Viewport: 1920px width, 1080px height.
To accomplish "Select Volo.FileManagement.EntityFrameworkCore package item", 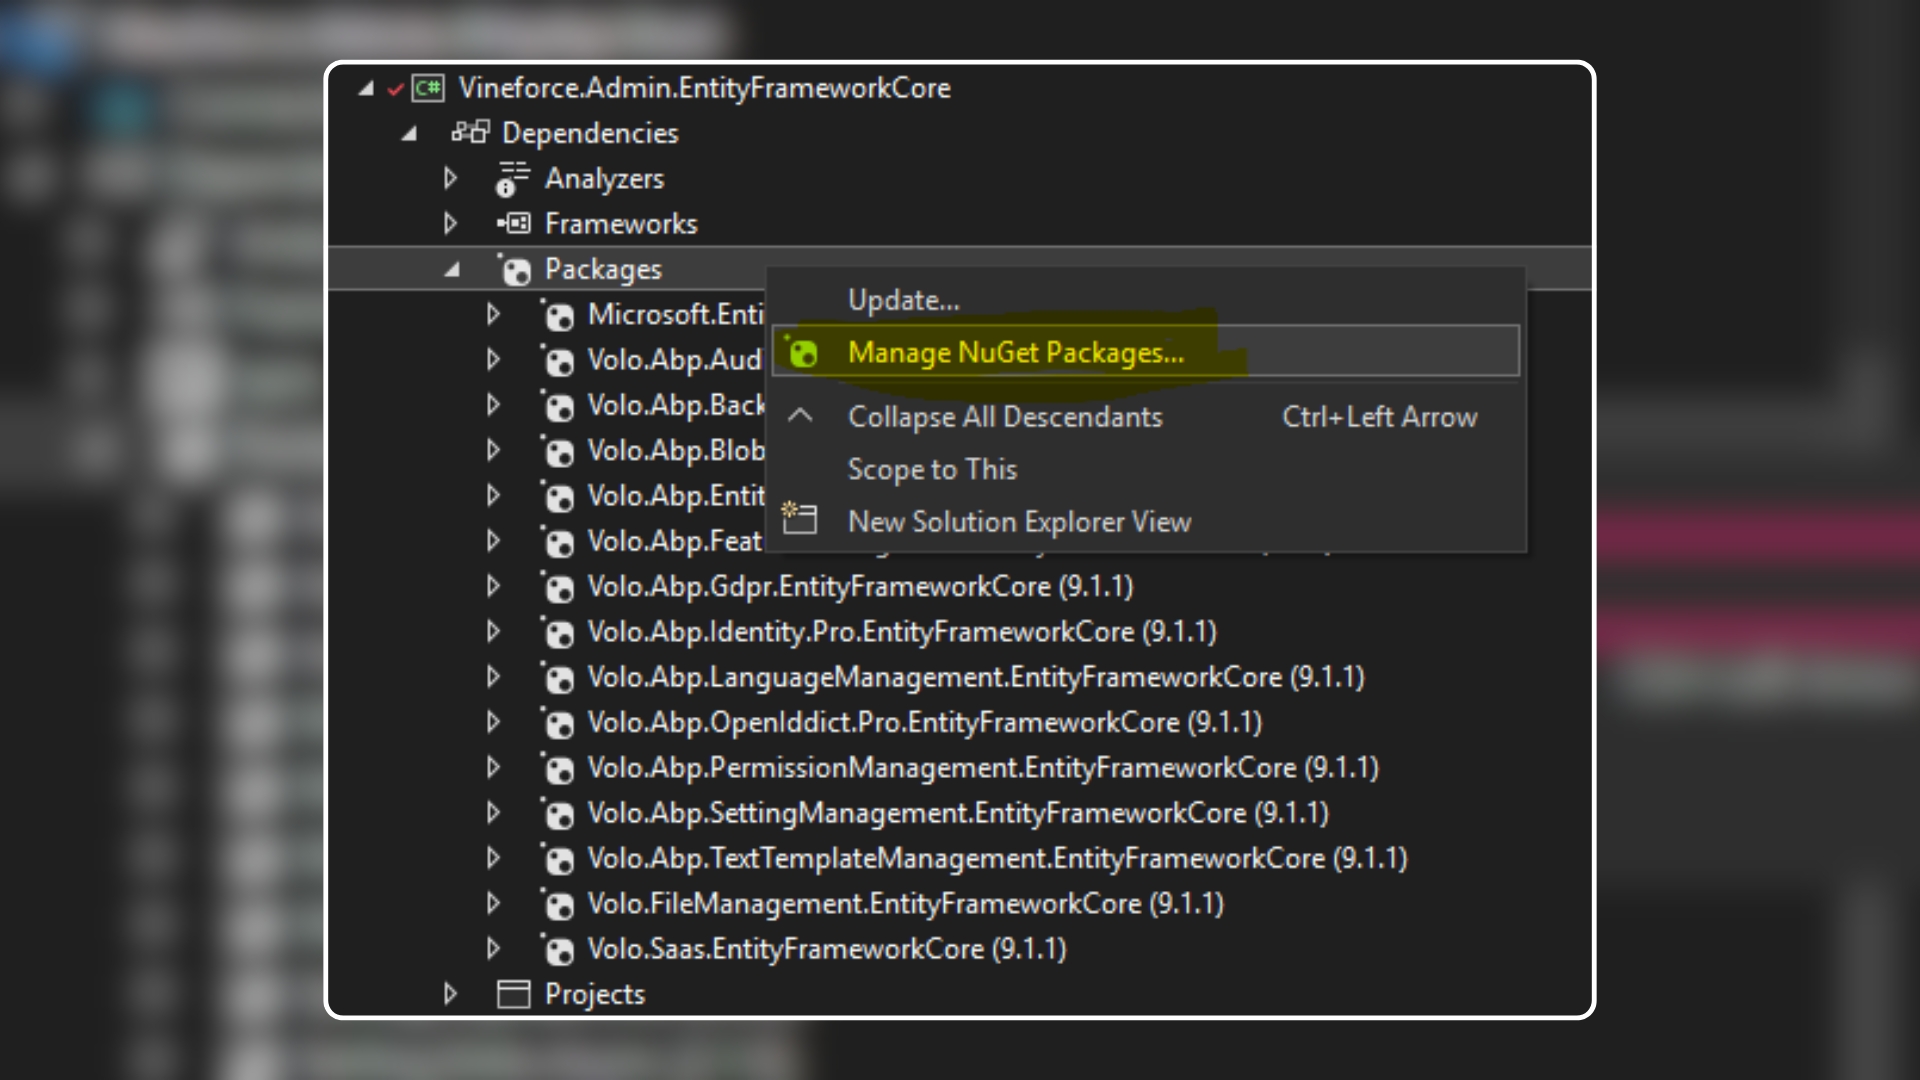I will tap(905, 904).
